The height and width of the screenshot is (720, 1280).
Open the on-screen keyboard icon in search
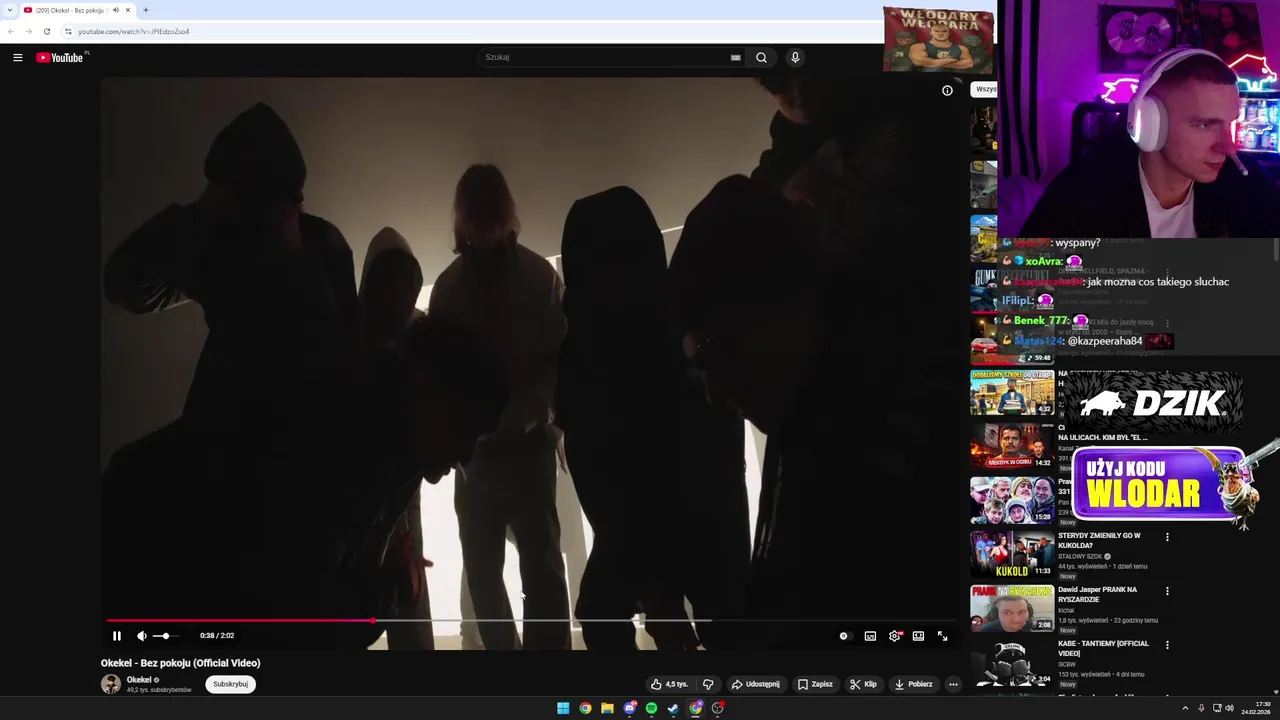[x=736, y=57]
